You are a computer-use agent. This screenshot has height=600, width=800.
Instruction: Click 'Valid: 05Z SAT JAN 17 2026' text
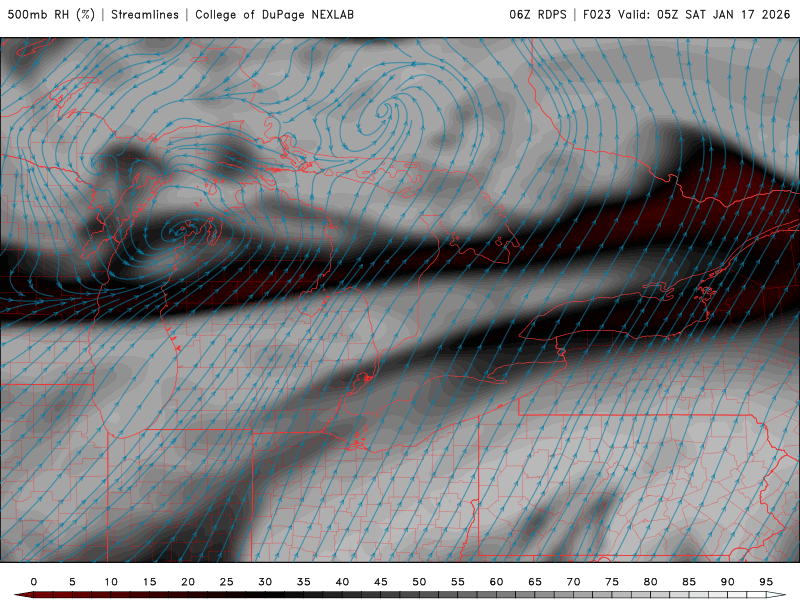704,14
